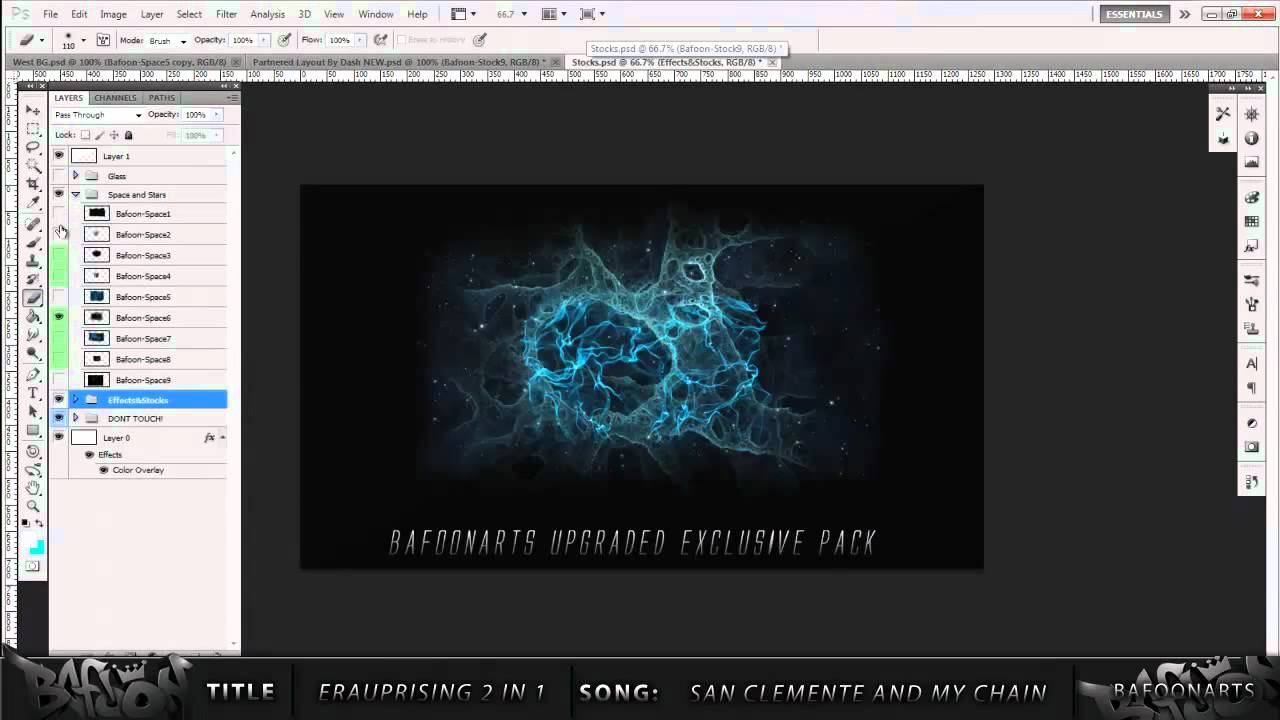Select the Move tool

coord(33,110)
